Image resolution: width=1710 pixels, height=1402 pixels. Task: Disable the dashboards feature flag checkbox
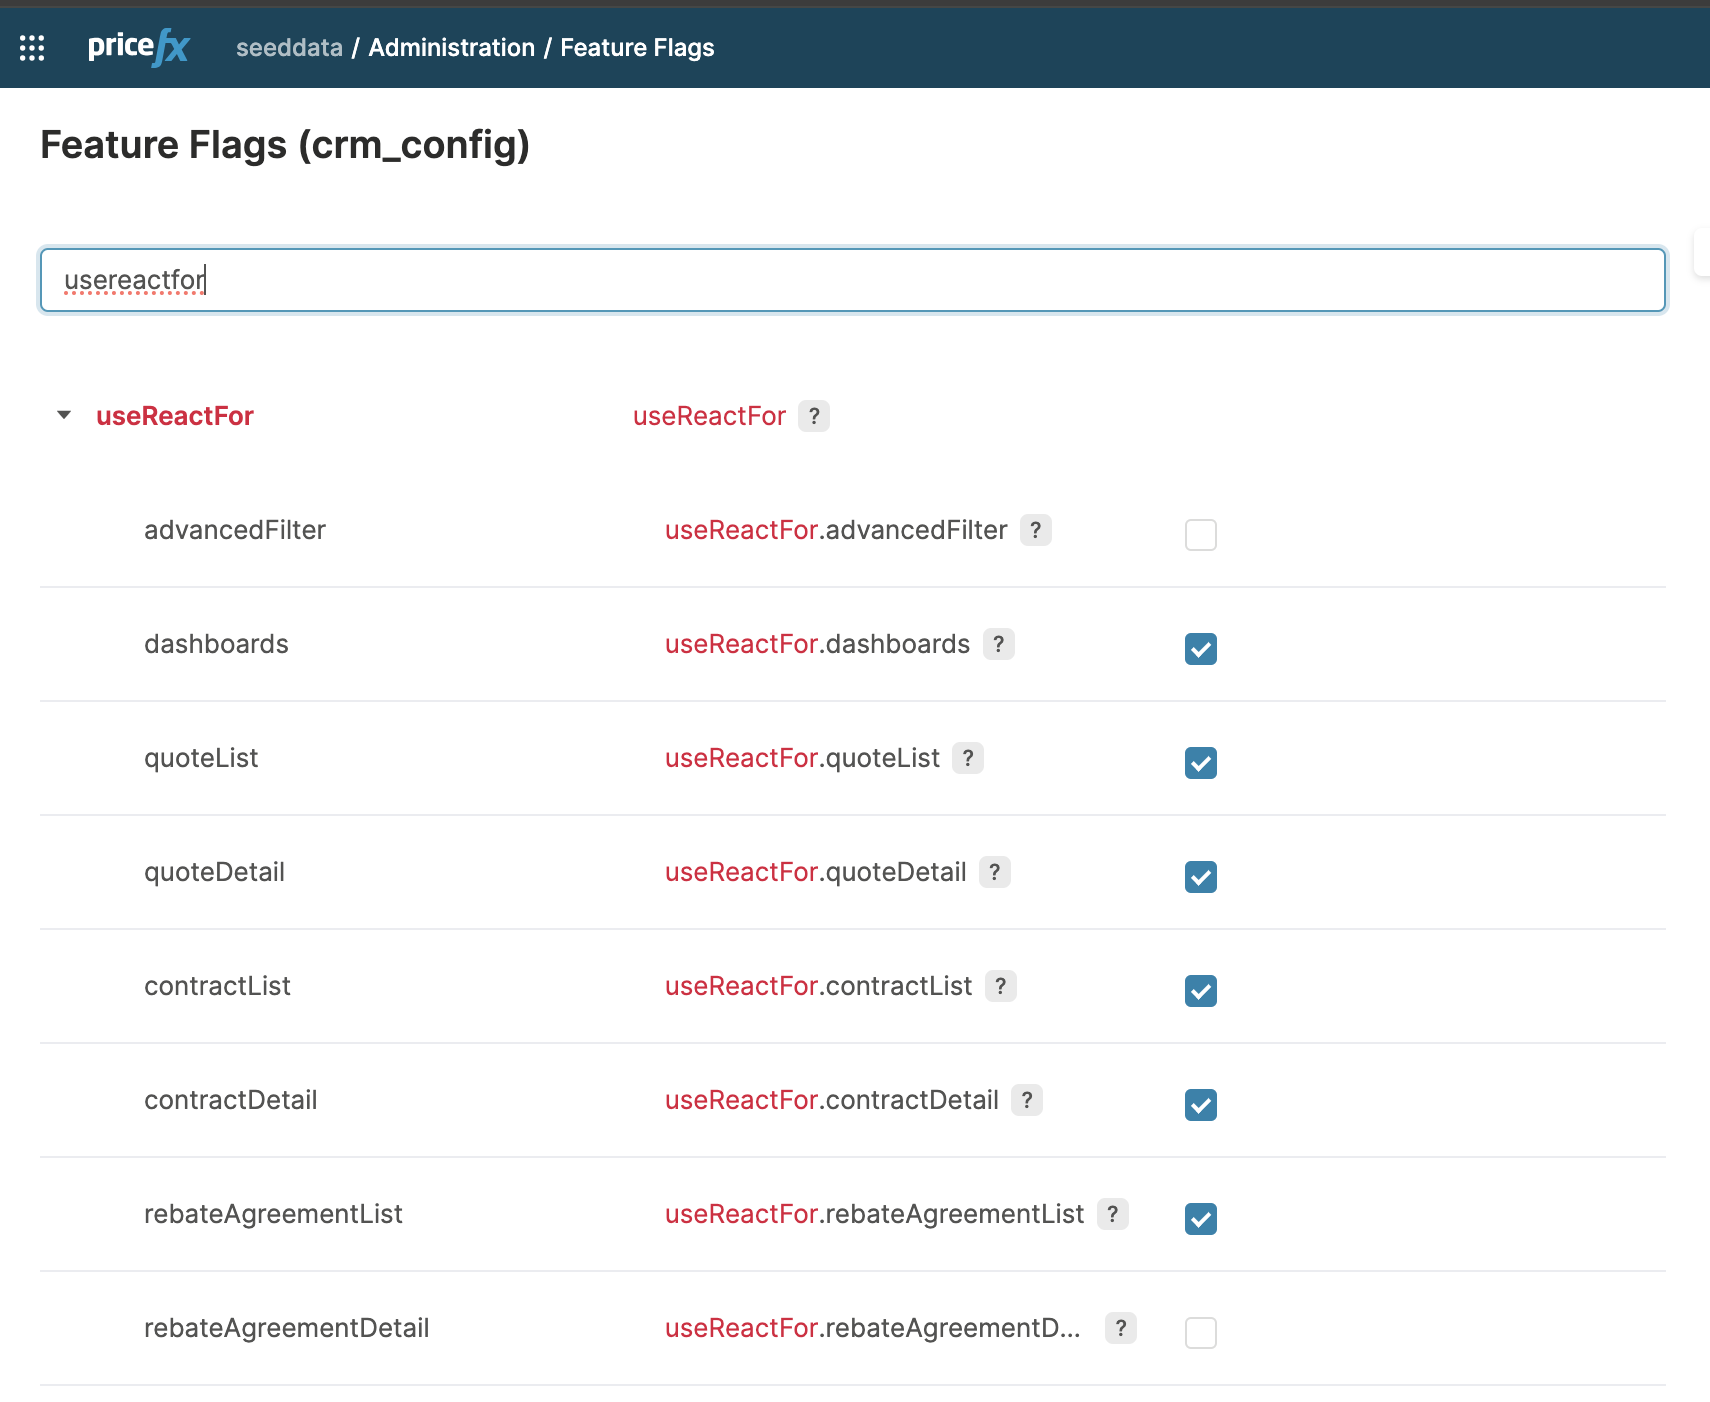click(1200, 649)
